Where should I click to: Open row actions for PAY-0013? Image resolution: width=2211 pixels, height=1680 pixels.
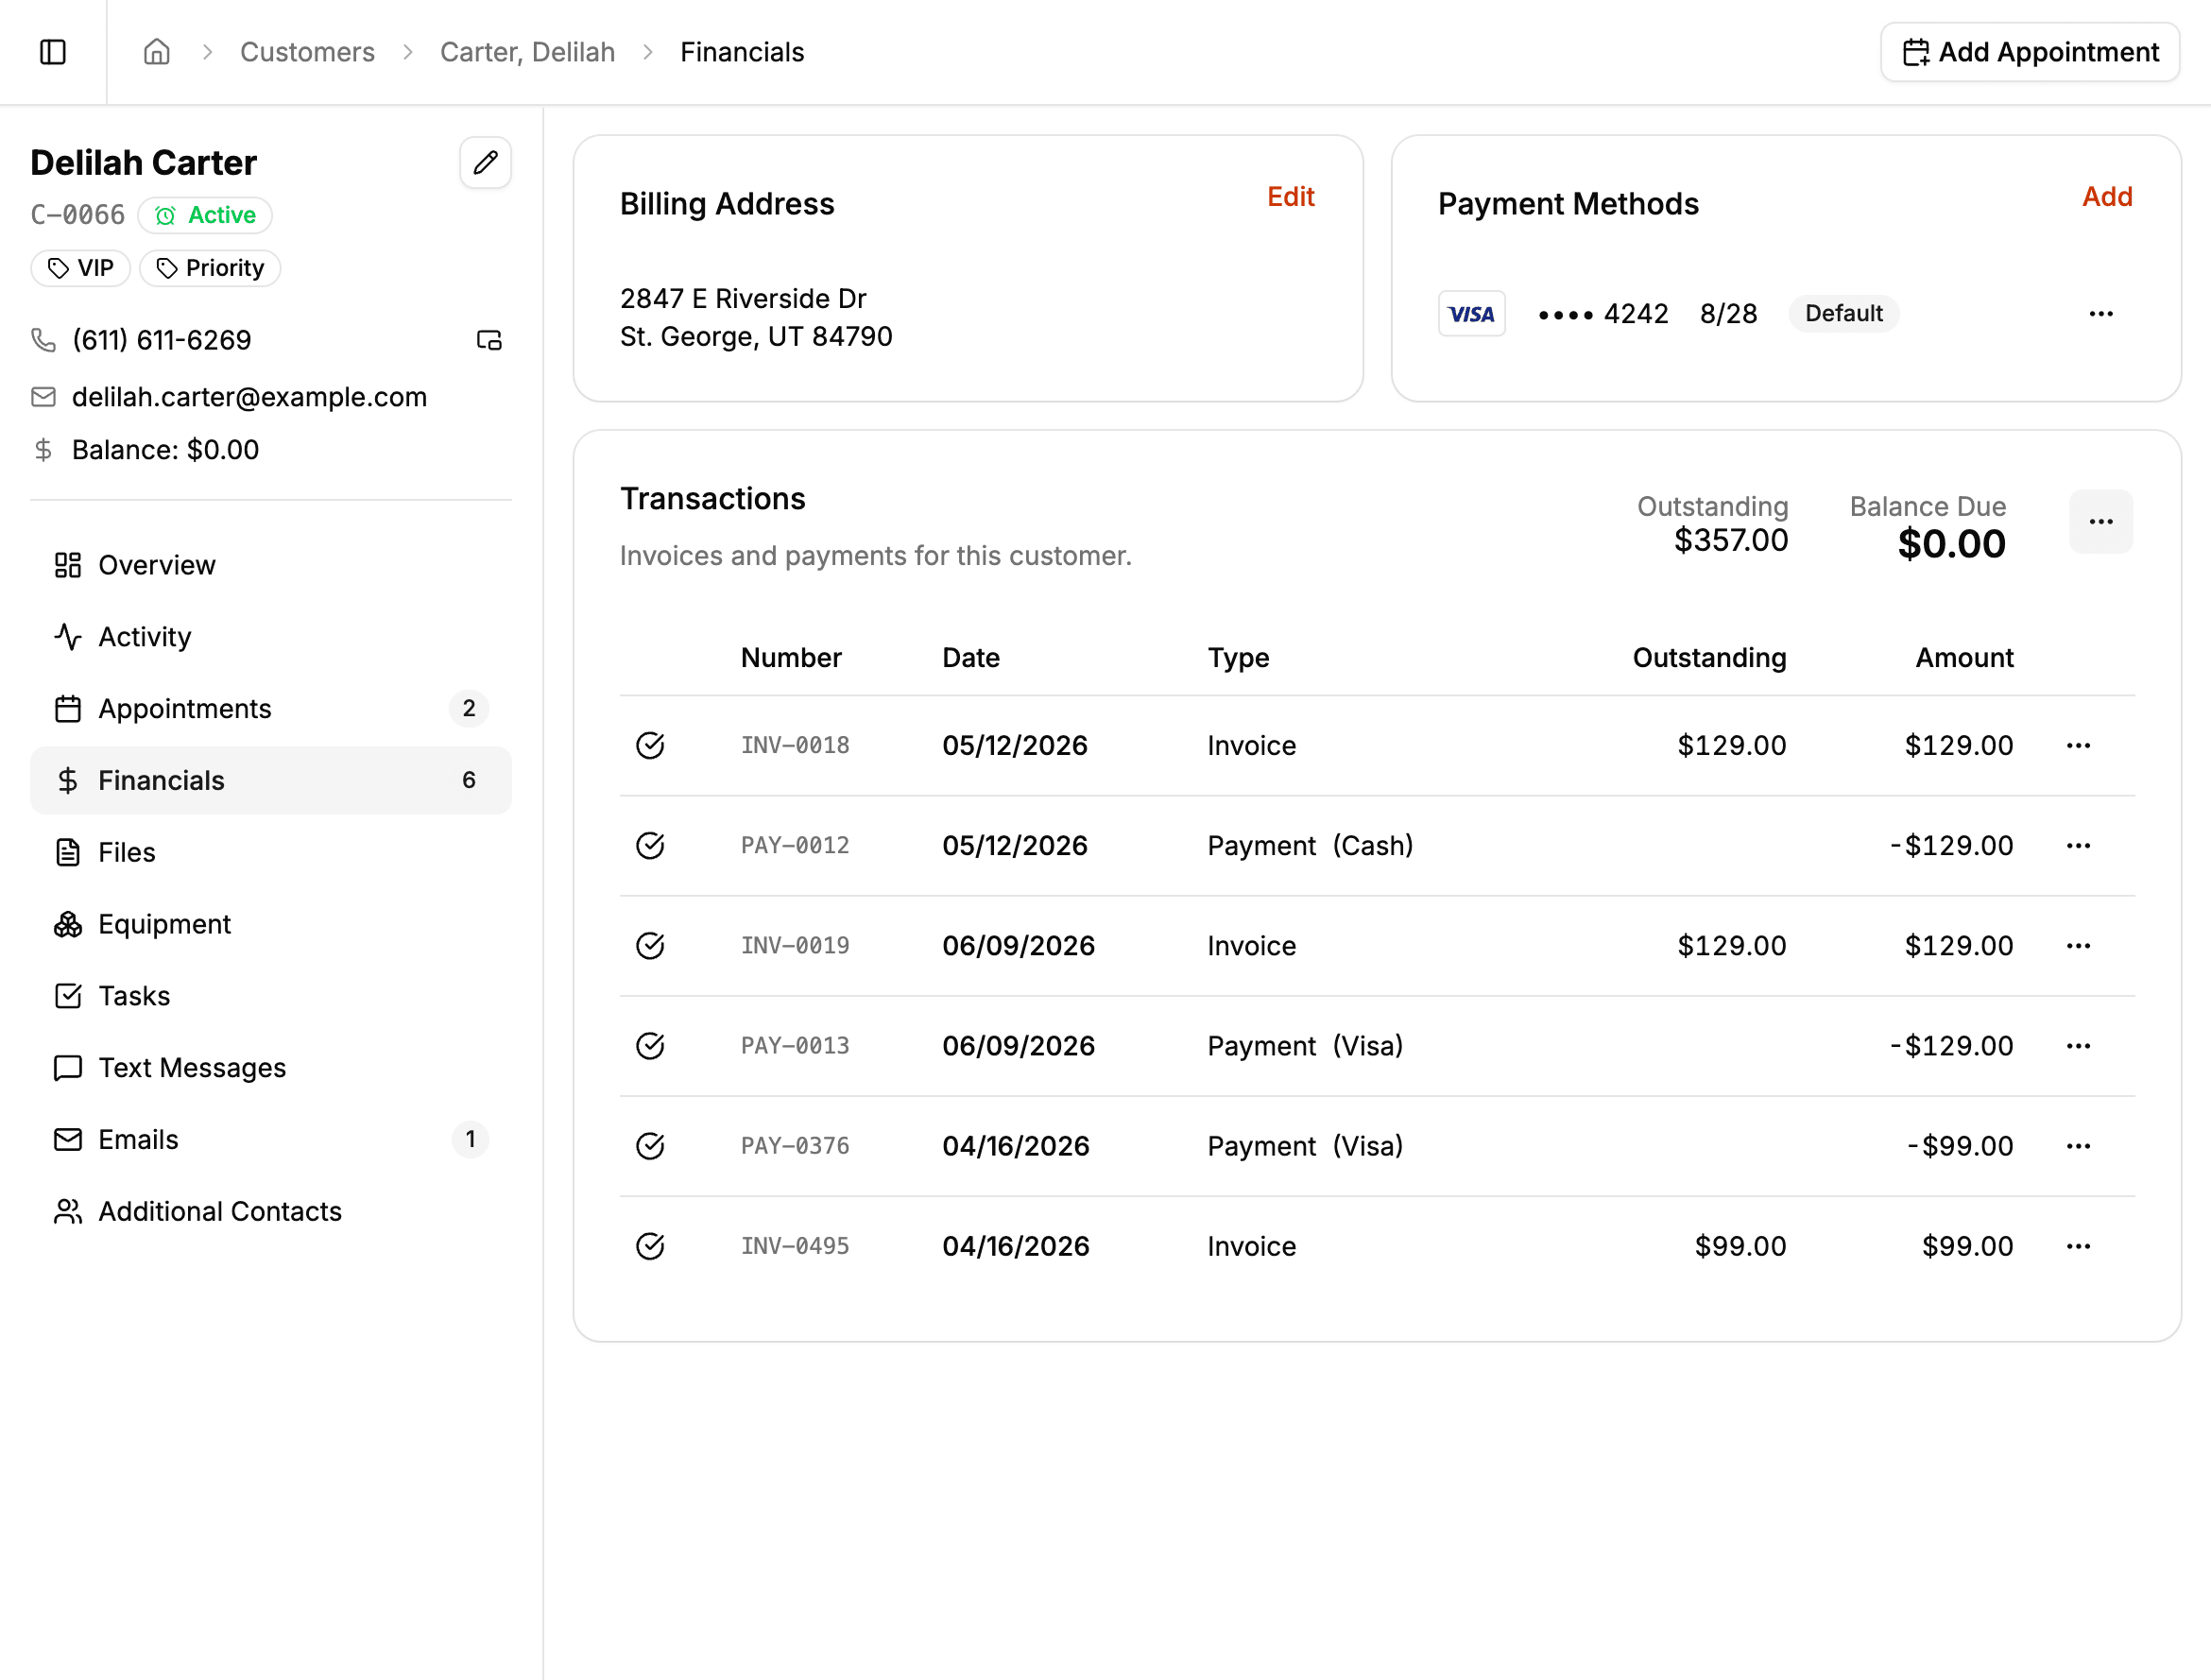2078,1046
